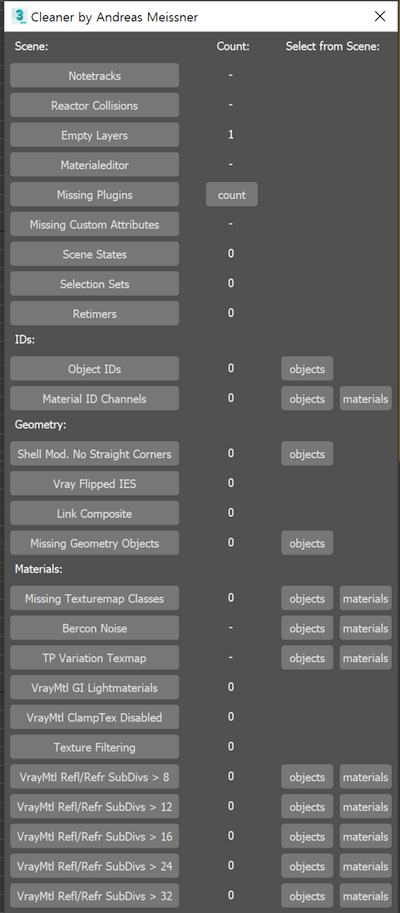Fix VrayMtl Refl/Refr SubDivs > 32

(x=94, y=895)
